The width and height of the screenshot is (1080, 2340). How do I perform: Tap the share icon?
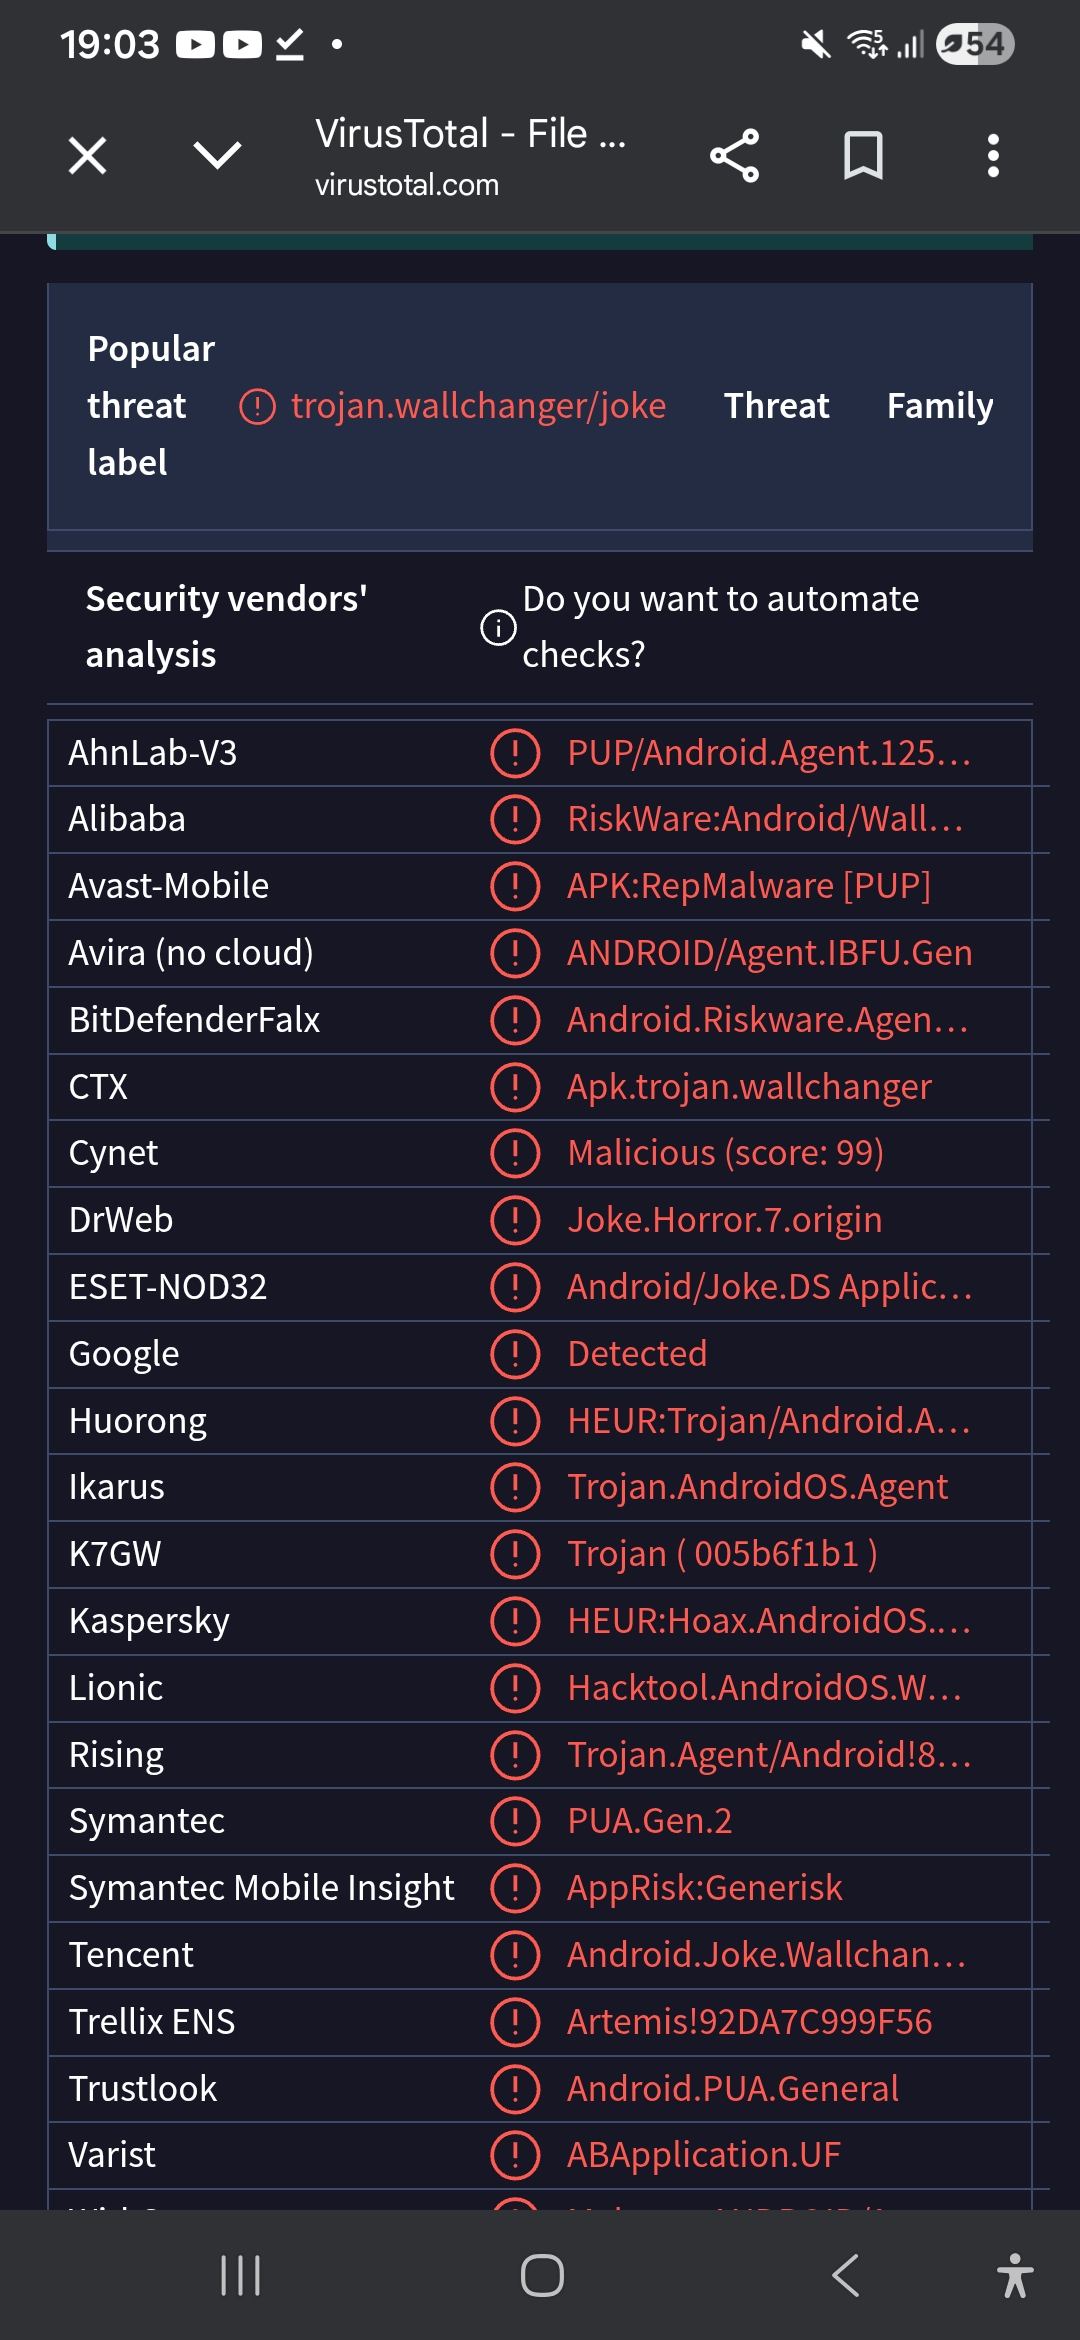coord(735,156)
